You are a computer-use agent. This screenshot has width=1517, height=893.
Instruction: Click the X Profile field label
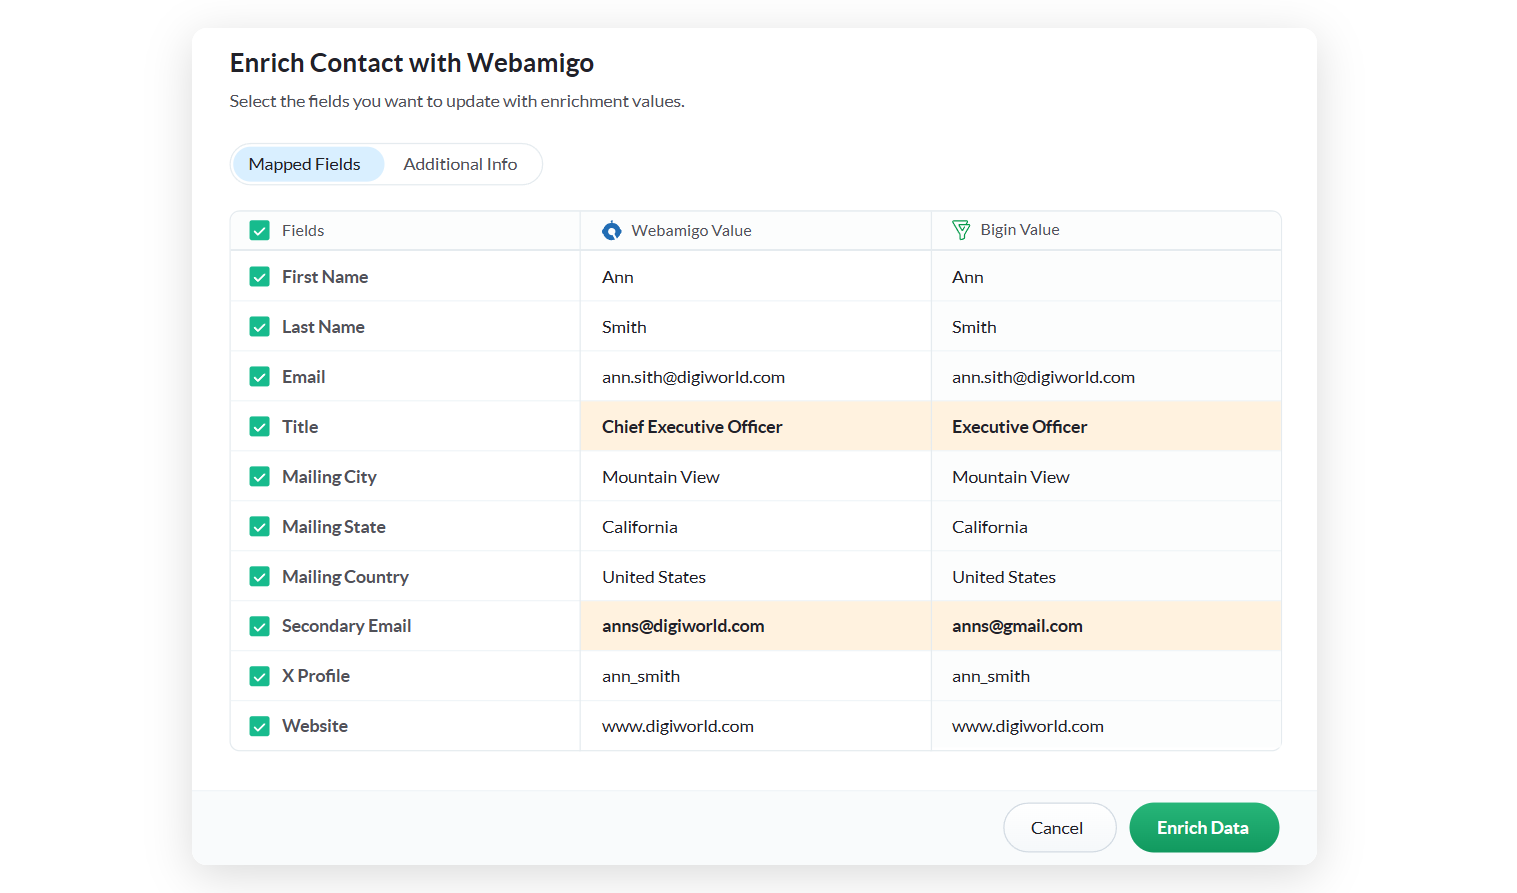[x=316, y=676]
